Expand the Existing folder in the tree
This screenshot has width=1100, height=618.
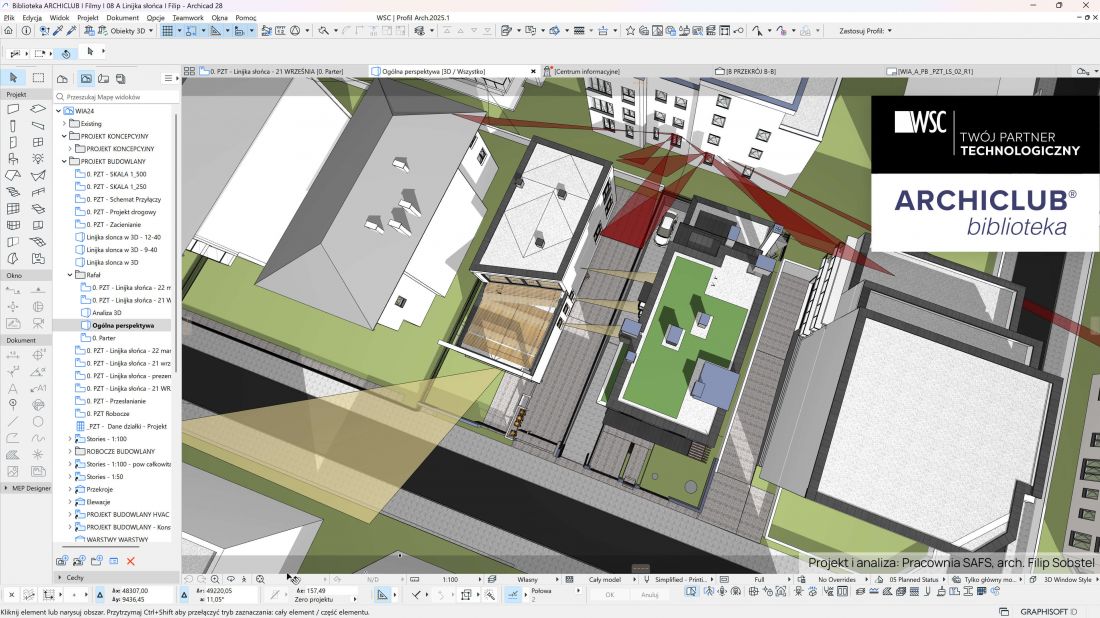coord(65,123)
